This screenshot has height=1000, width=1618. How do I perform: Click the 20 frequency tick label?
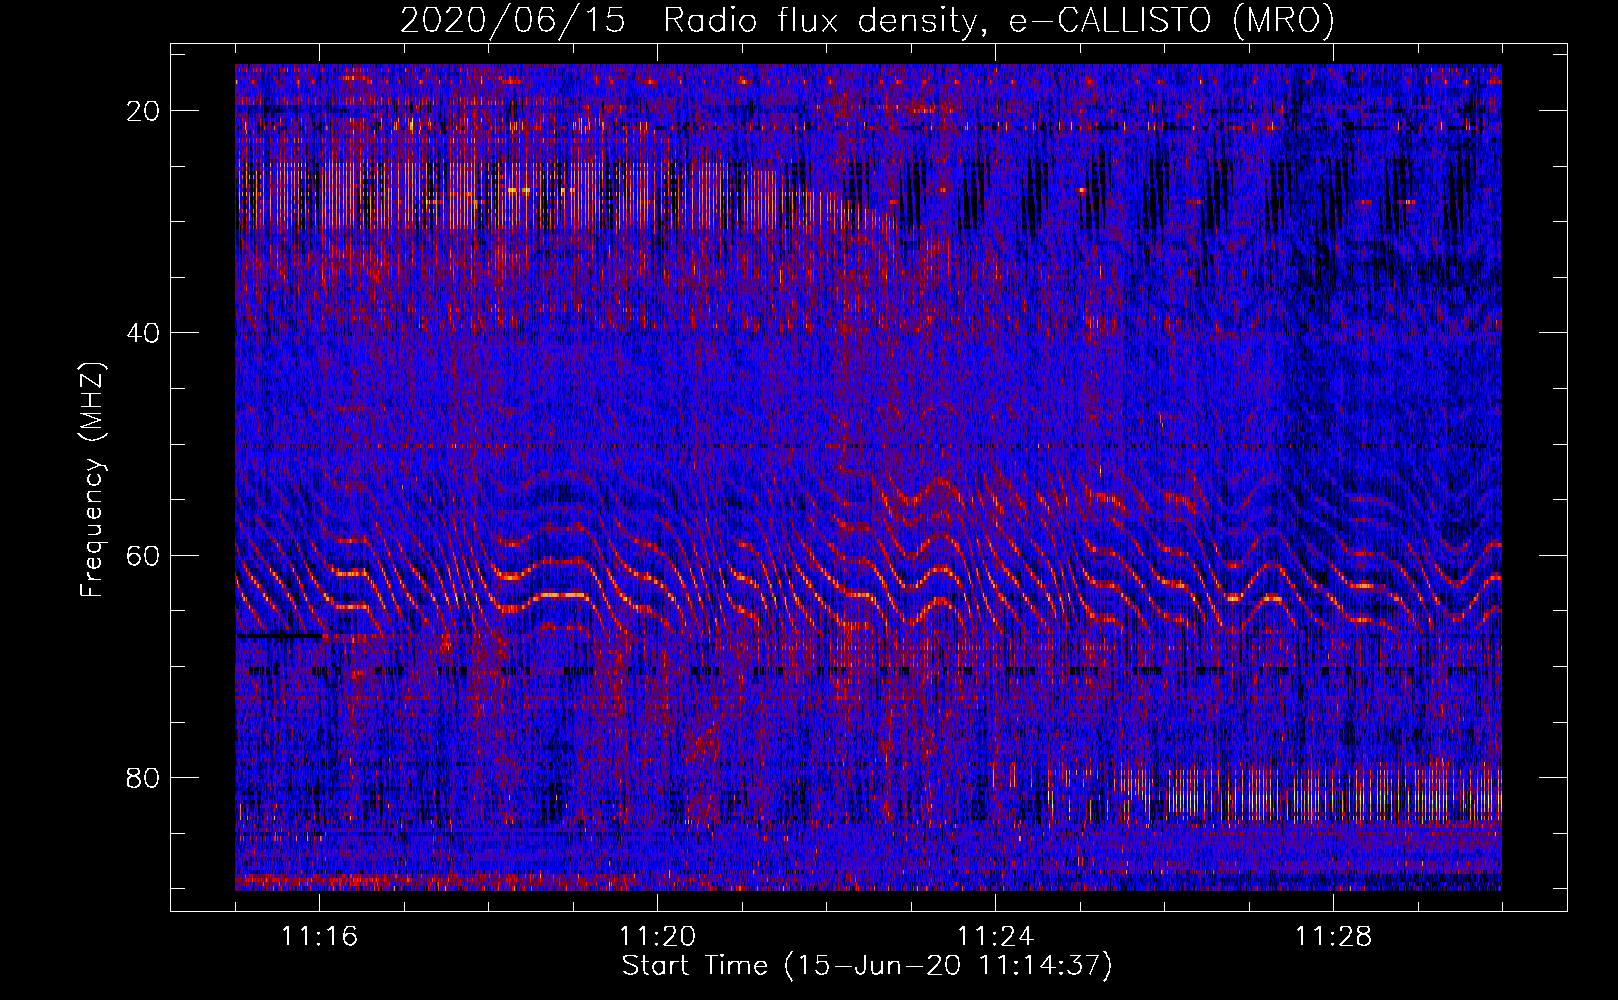[x=144, y=111]
